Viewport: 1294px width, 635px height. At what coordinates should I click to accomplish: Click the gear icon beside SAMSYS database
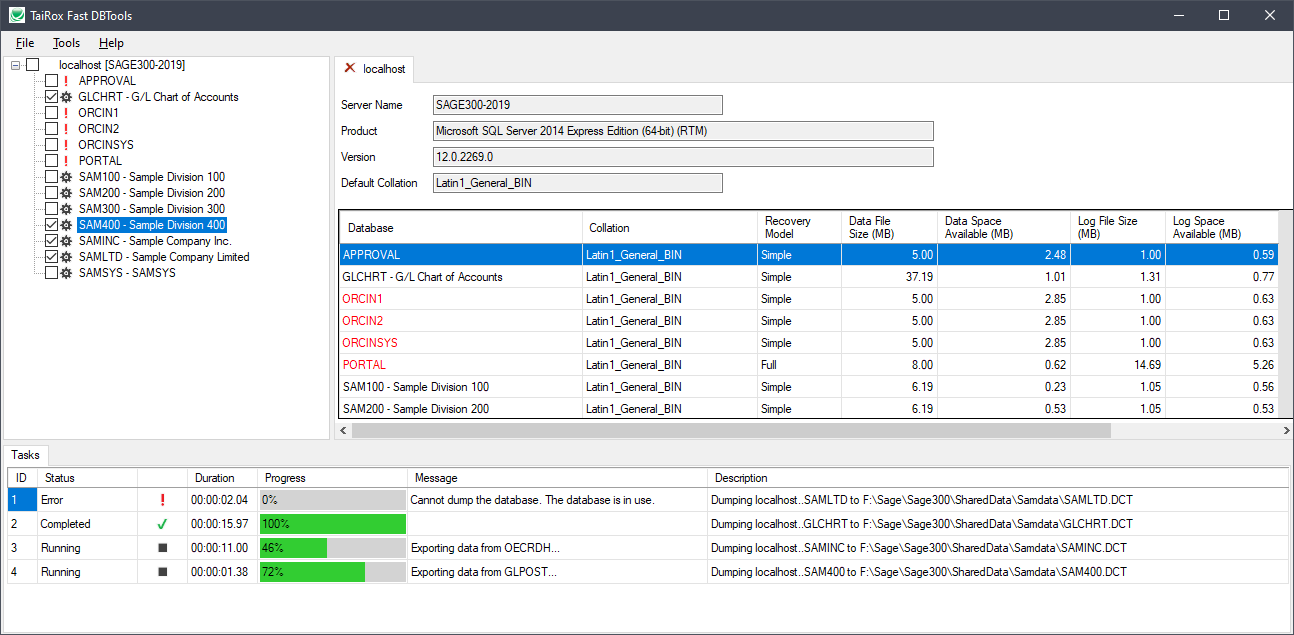click(x=66, y=273)
